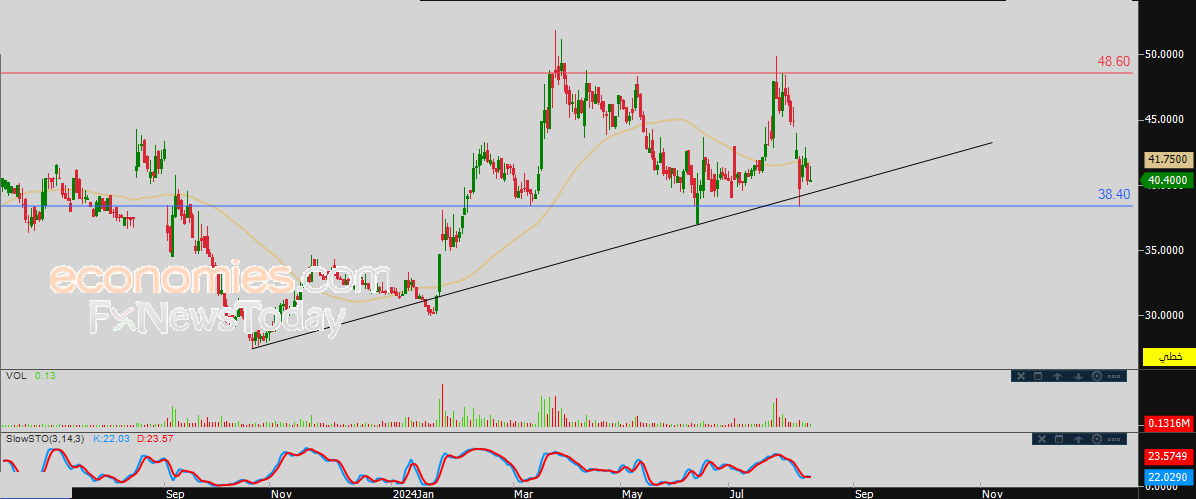Click the blue 22.0290 value tag
The height and width of the screenshot is (499, 1196).
(1167, 476)
